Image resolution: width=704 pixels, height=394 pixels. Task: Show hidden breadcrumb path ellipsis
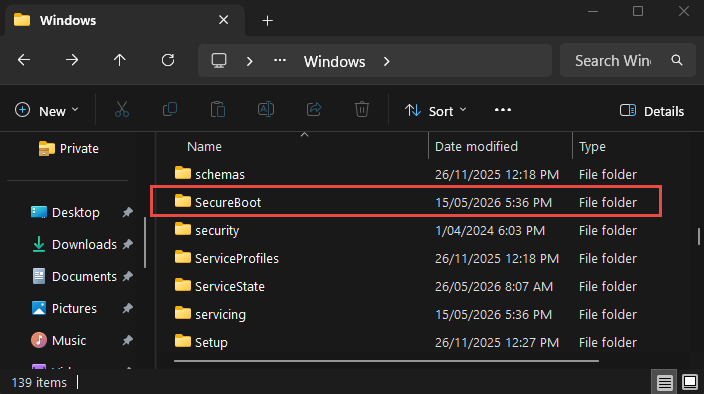tap(280, 61)
